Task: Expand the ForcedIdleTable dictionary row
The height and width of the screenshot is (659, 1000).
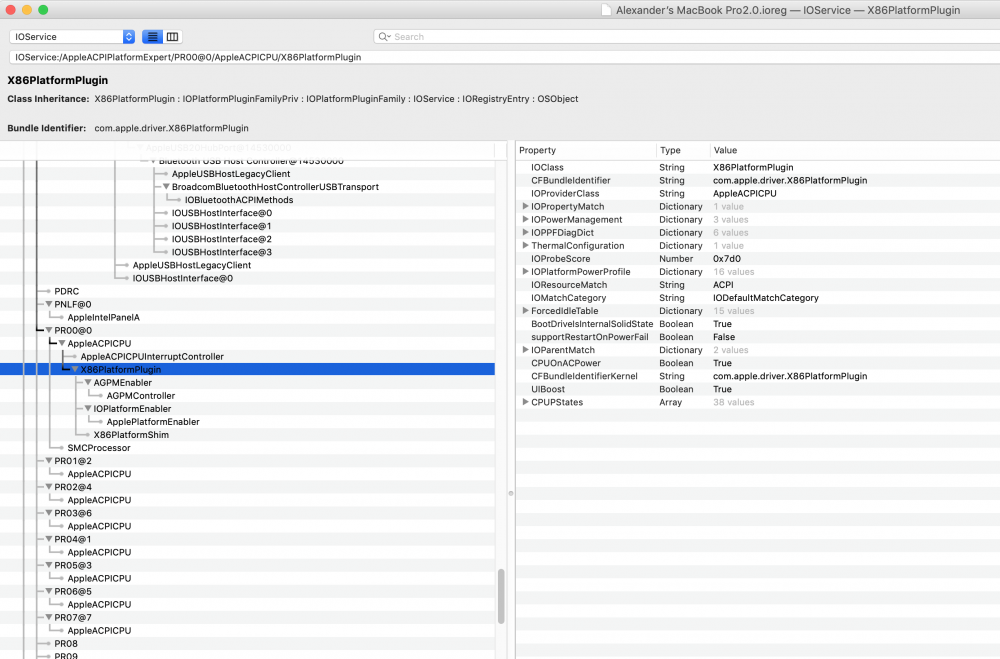Action: (x=525, y=311)
